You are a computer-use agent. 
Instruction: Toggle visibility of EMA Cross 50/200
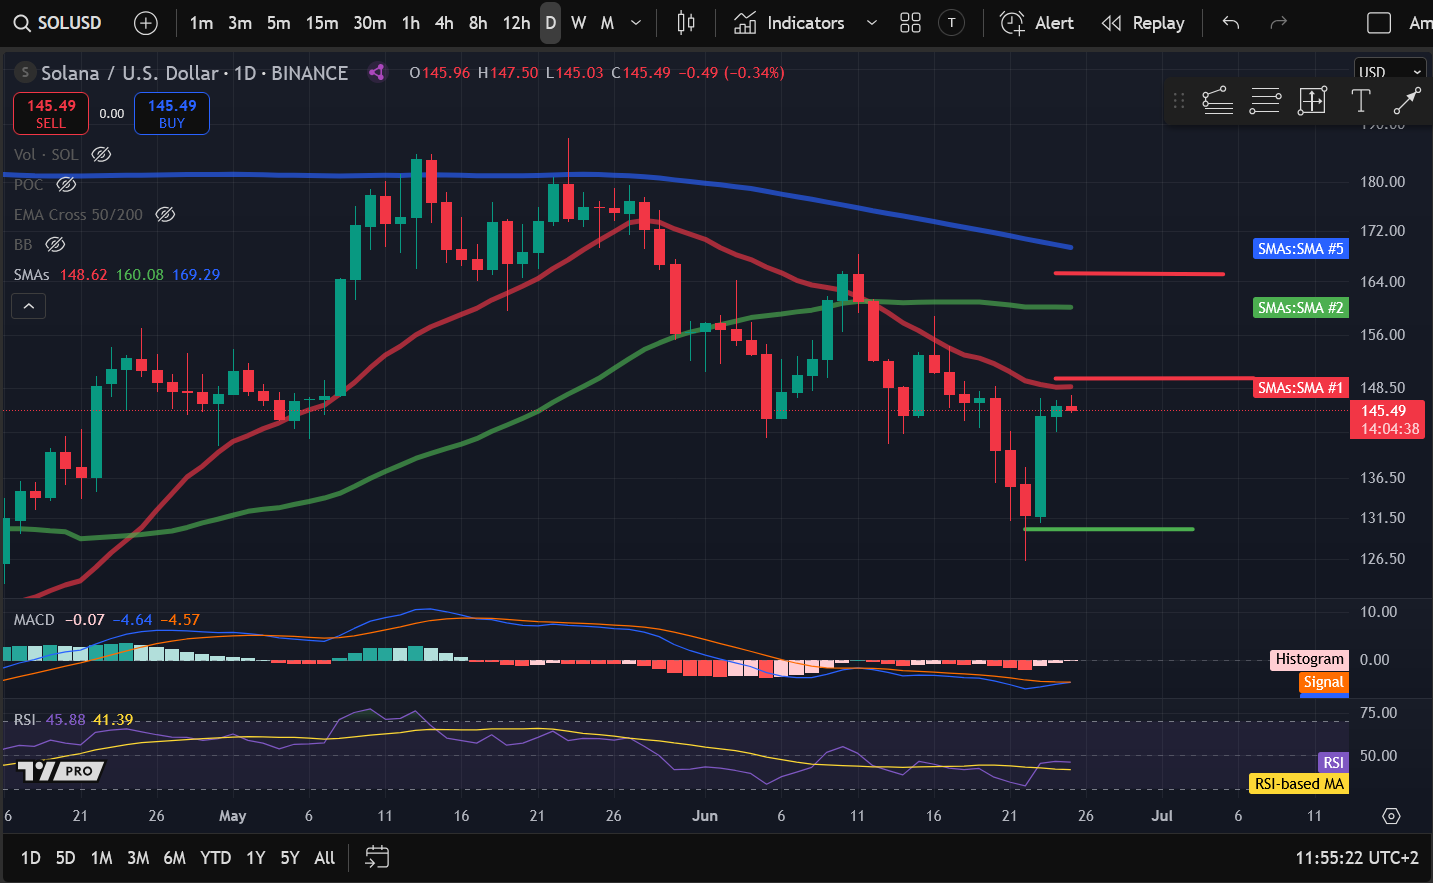(166, 214)
